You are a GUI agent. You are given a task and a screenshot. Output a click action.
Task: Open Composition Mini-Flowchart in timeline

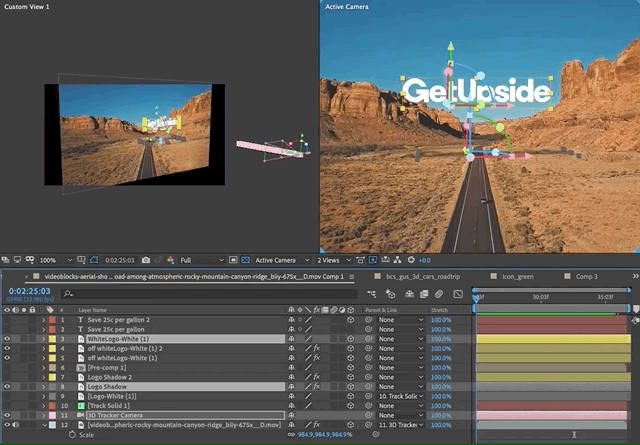371,294
